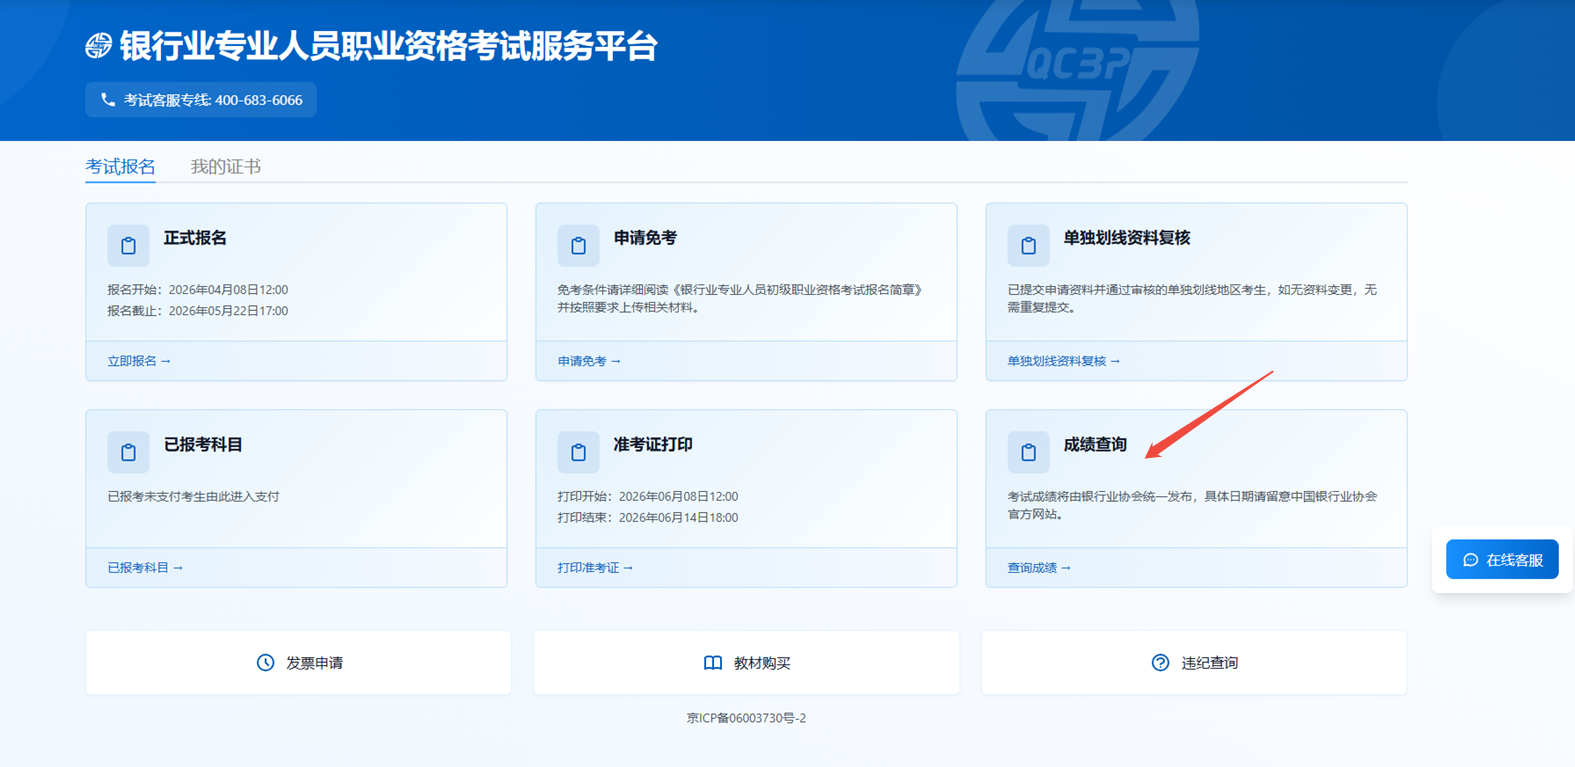
Task: Click the clipboard icon beside 单独划线资料复核
Action: 1028,246
